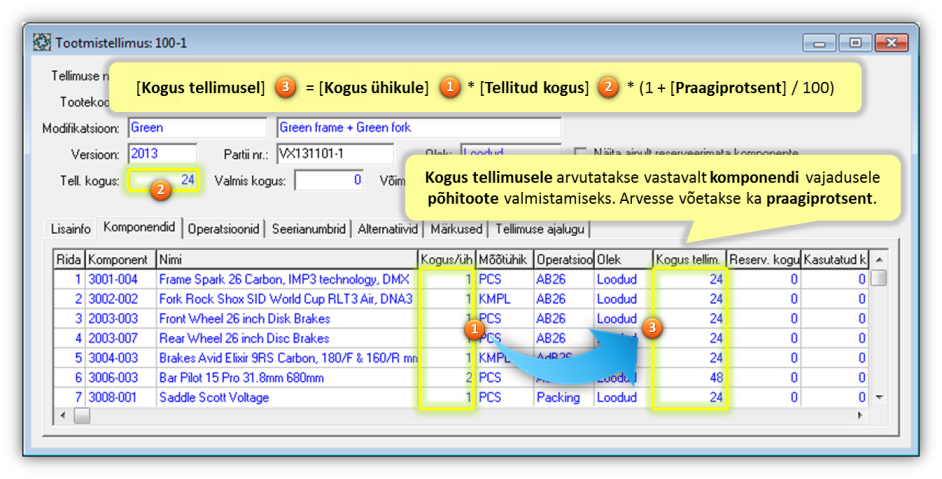This screenshot has width=942, height=479.
Task: Switch to the Operatsioonid tab
Action: coord(226,229)
